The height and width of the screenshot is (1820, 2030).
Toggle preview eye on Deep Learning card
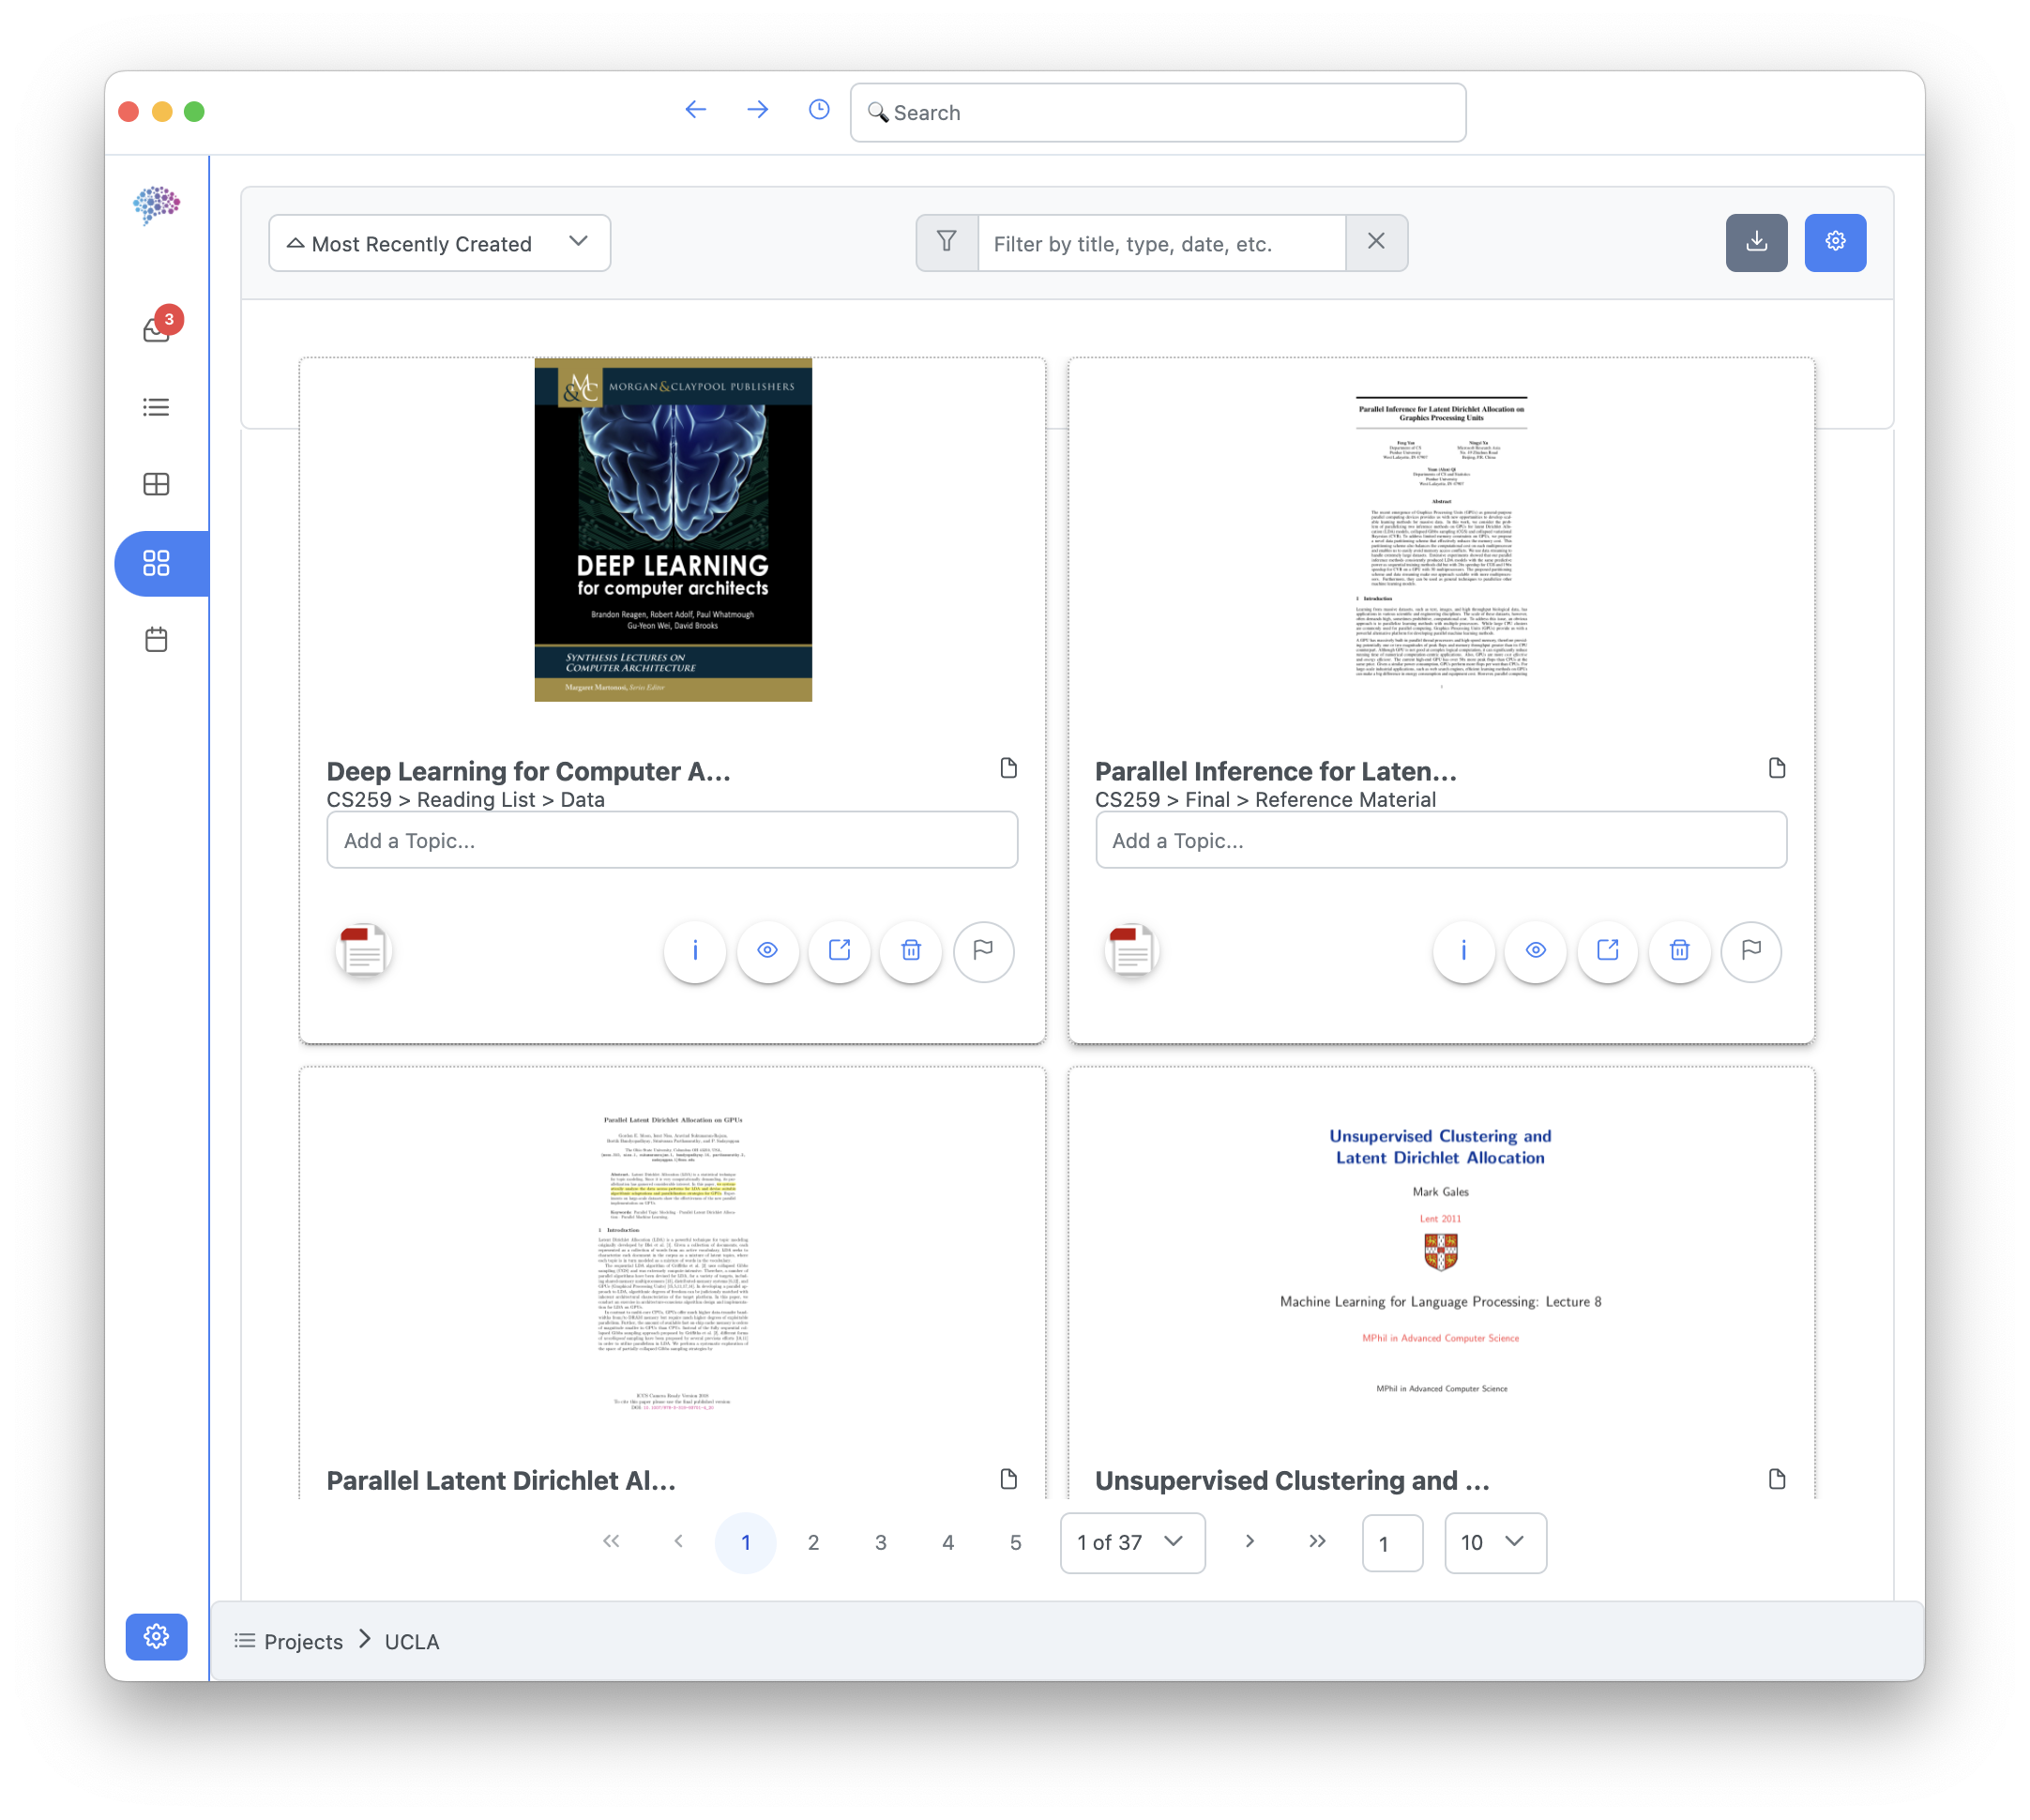tap(767, 950)
